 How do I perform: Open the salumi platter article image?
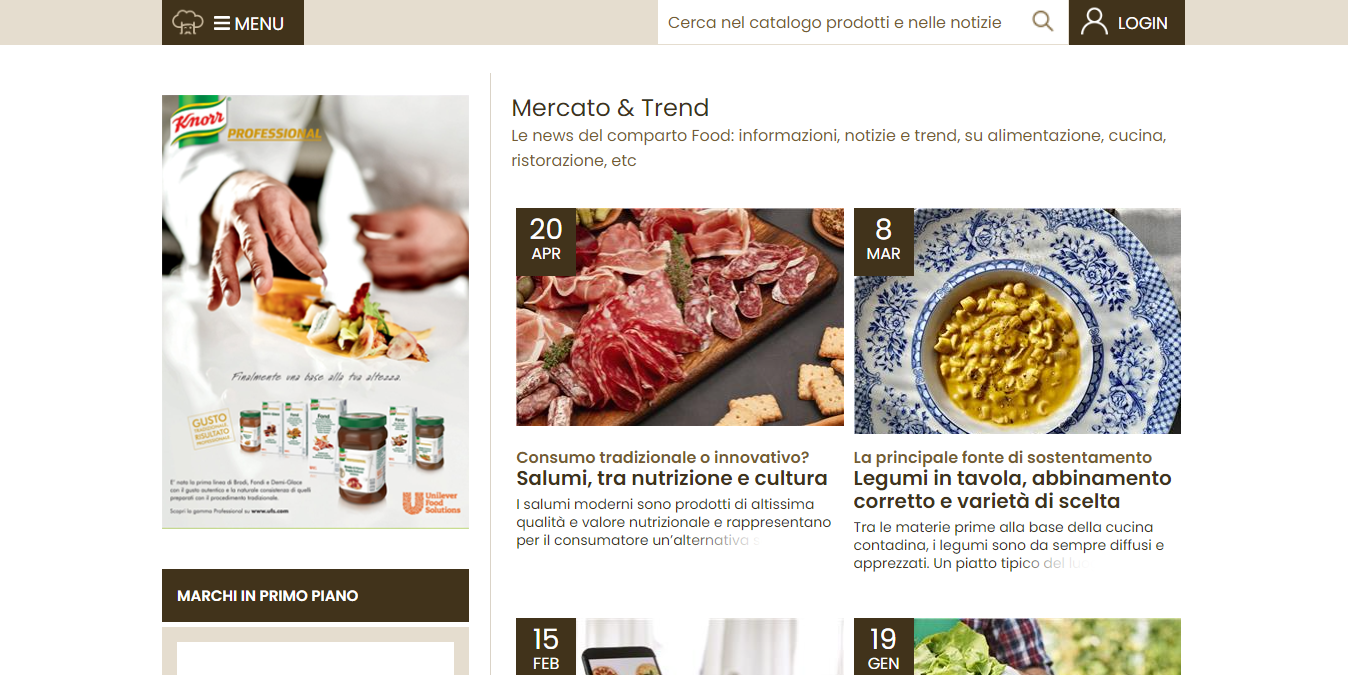click(x=680, y=317)
